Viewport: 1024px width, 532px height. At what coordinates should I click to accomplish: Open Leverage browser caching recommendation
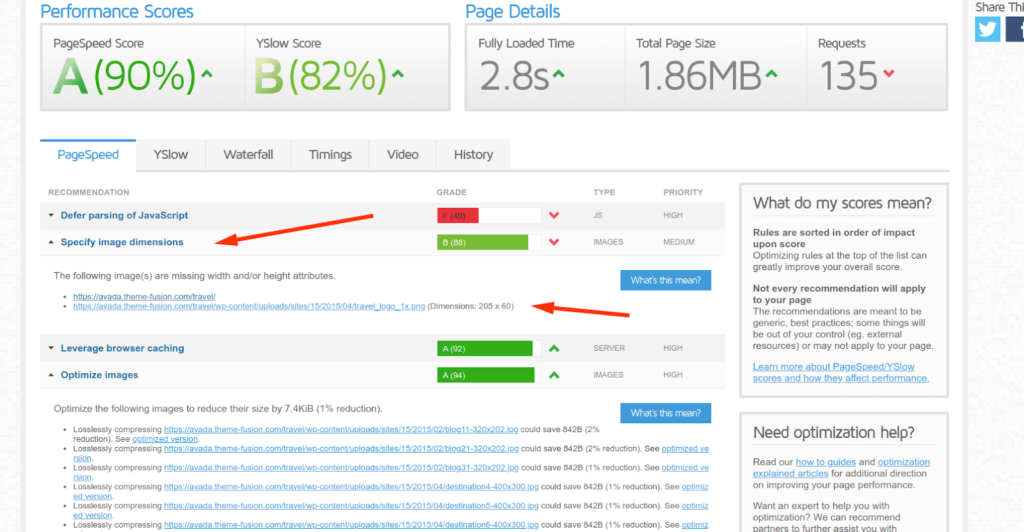tap(122, 349)
